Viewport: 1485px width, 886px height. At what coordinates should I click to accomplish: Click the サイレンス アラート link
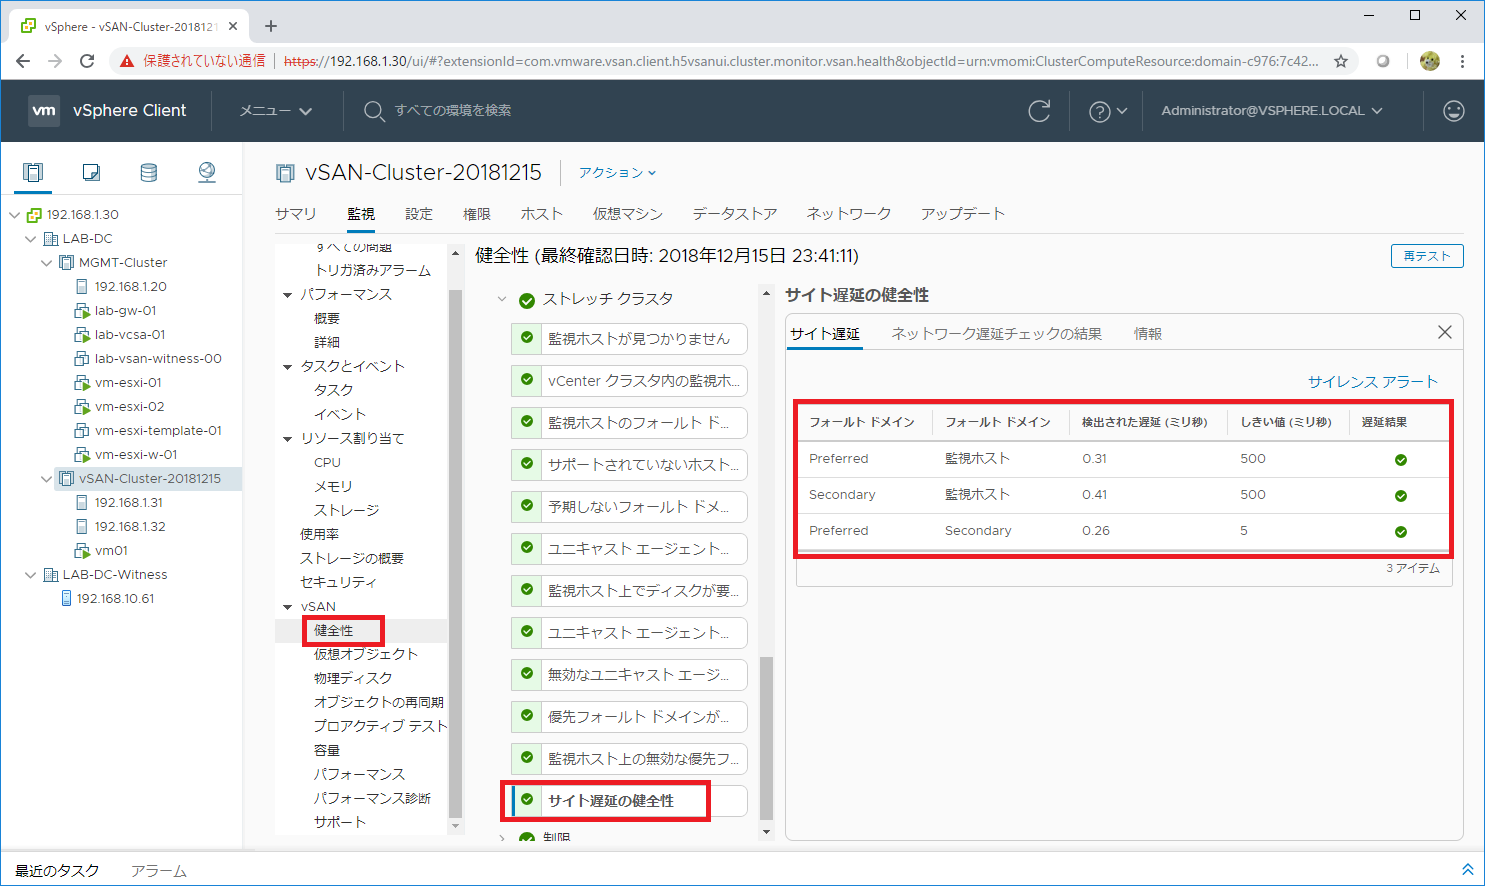point(1373,382)
